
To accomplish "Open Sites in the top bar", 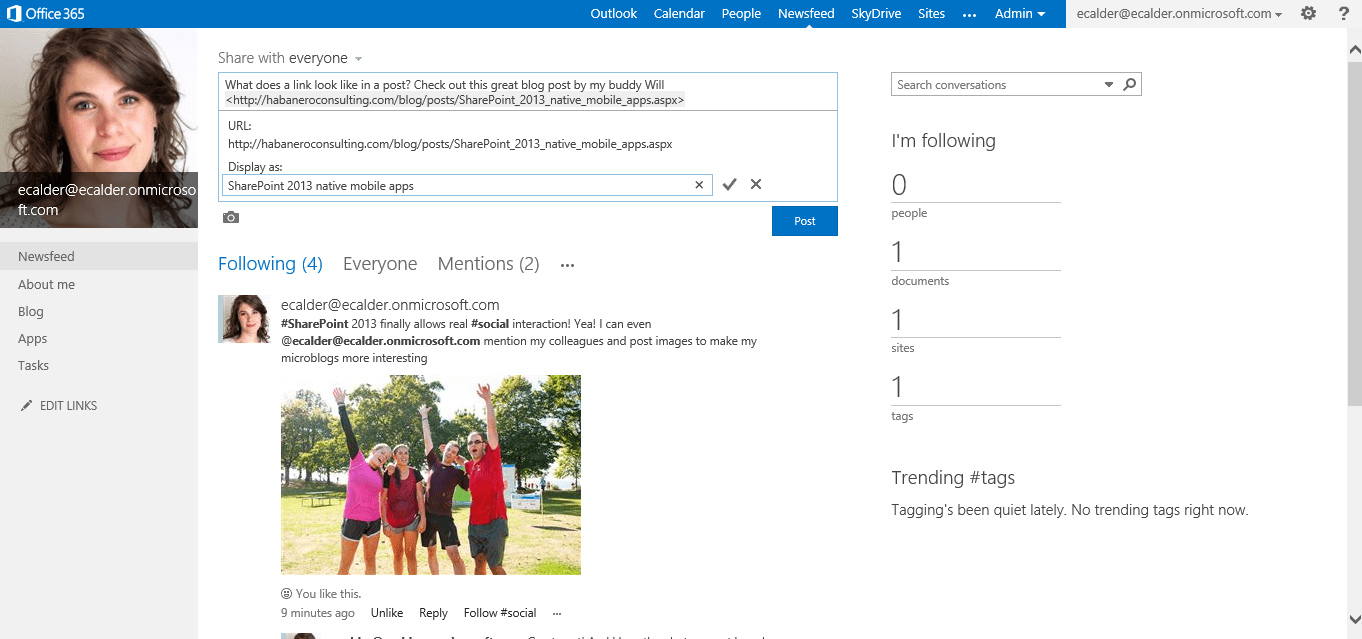I will click(931, 14).
